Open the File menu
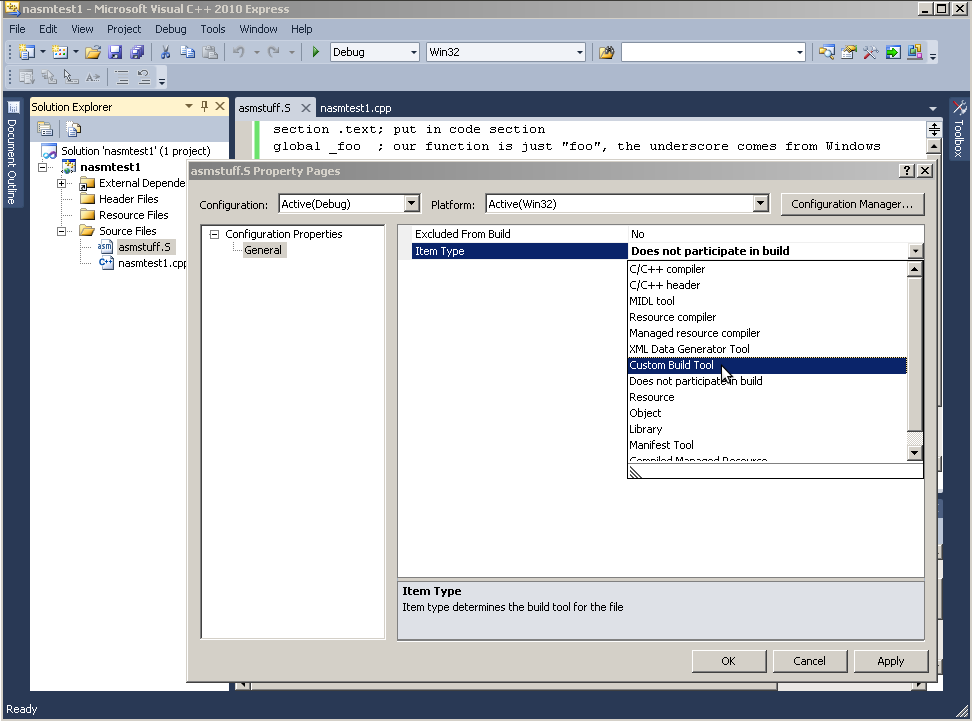This screenshot has height=721, width=972. tap(17, 29)
